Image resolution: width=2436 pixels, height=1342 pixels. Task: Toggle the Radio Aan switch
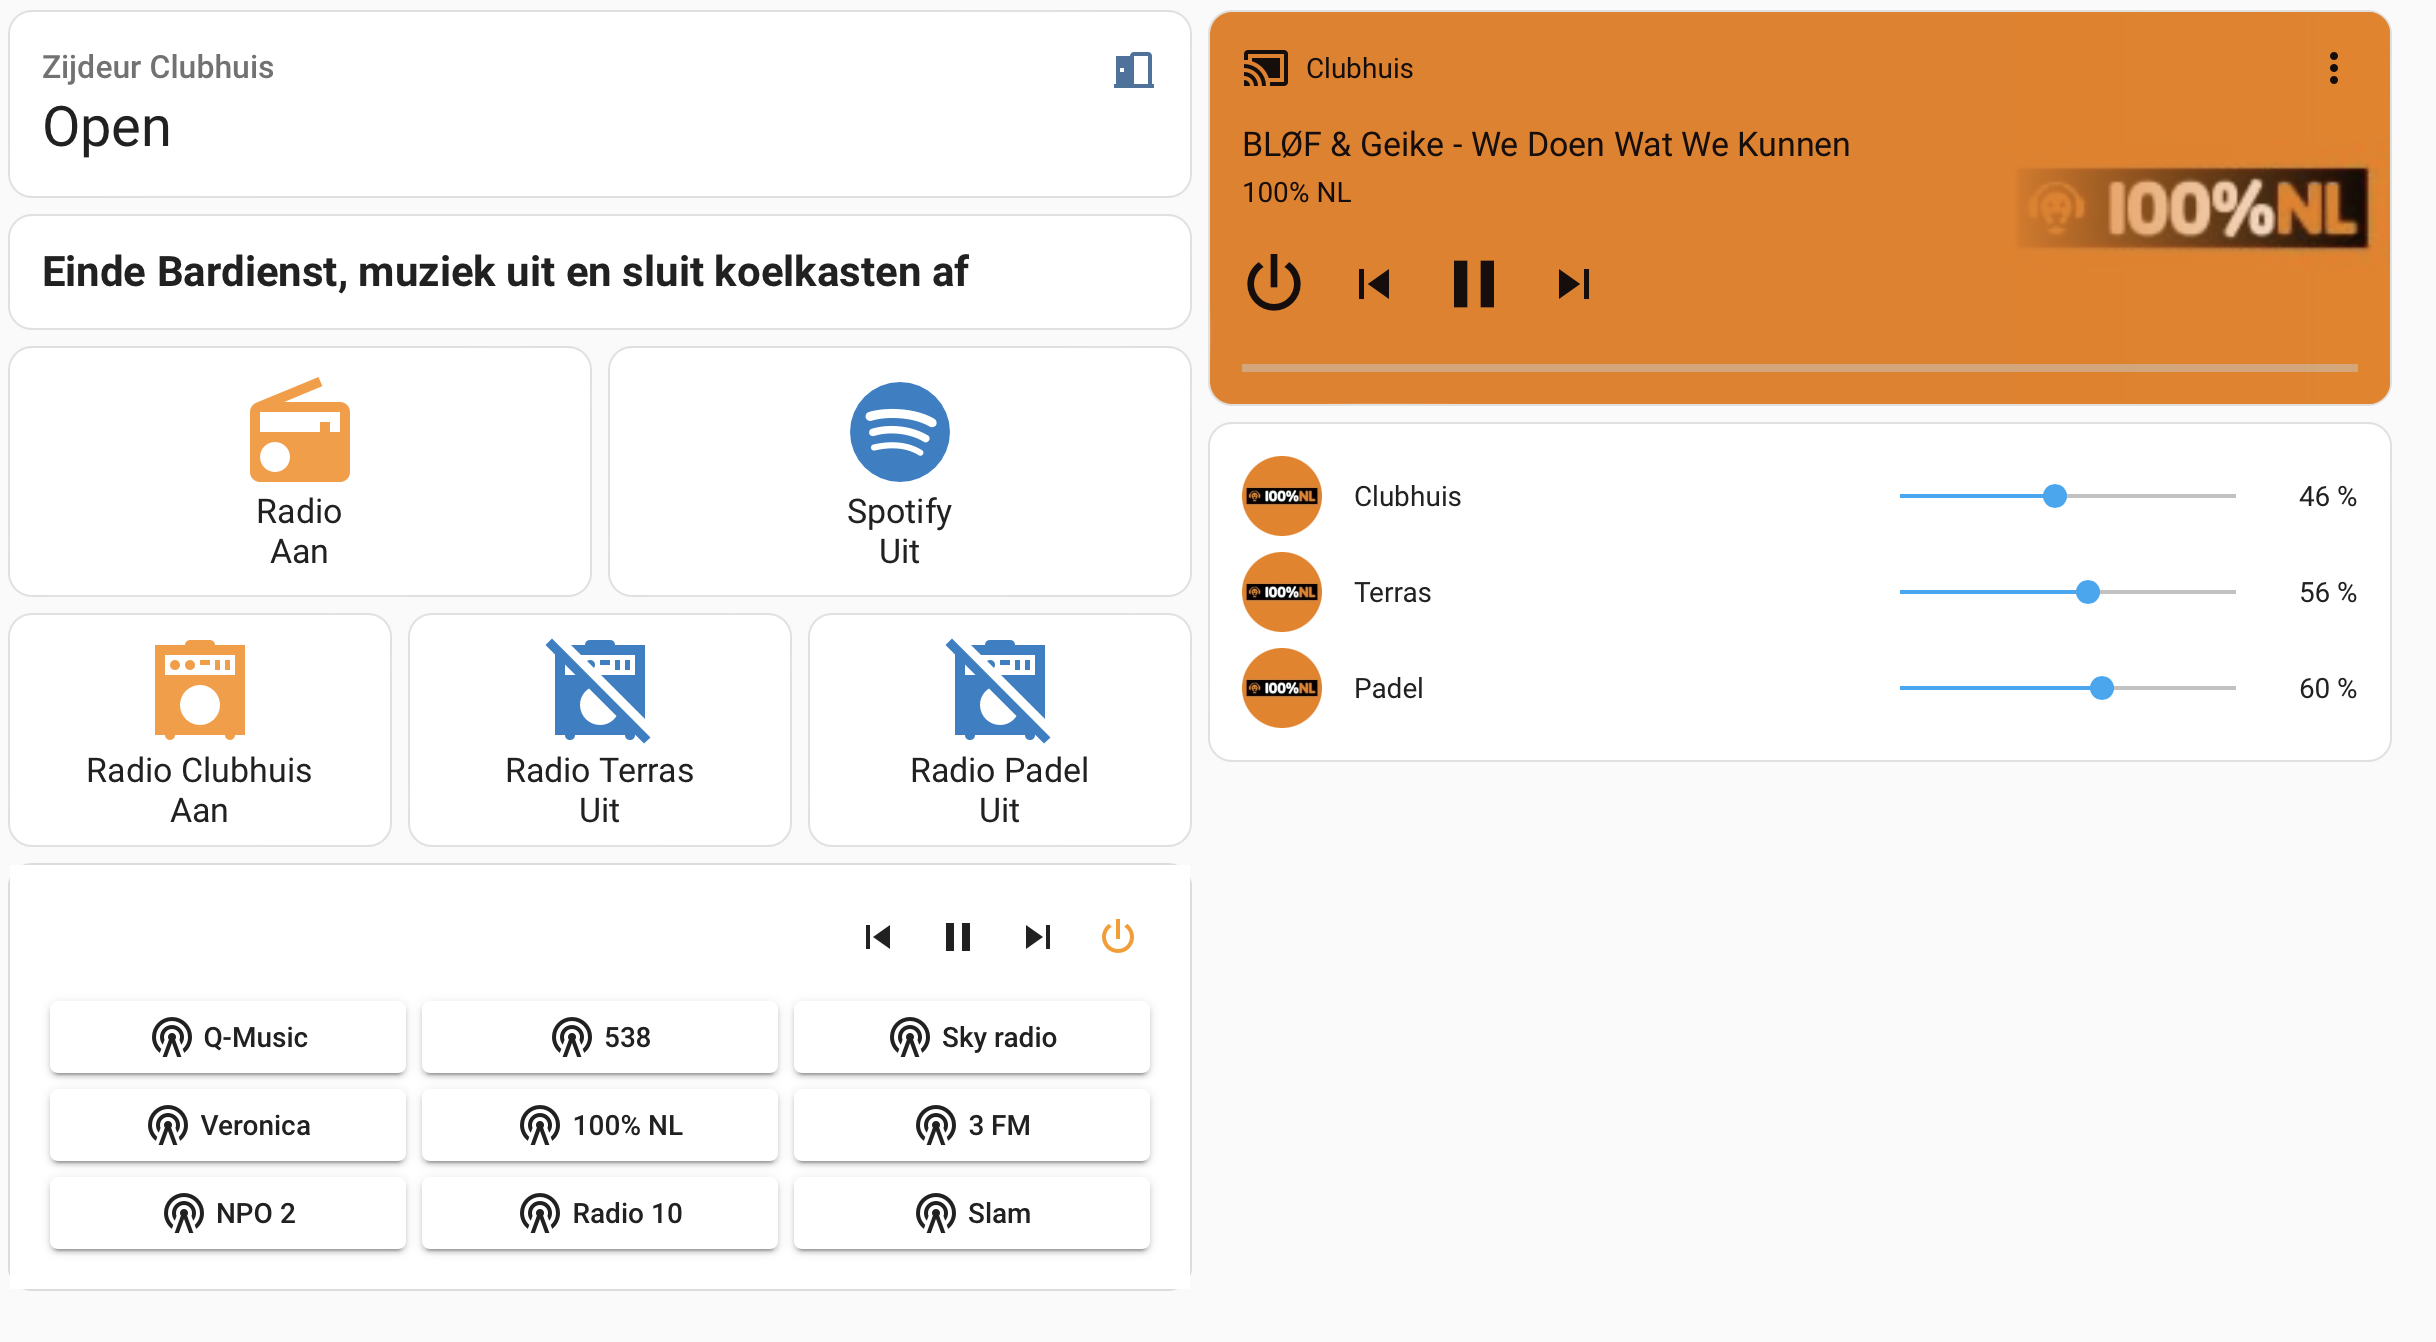(x=299, y=471)
